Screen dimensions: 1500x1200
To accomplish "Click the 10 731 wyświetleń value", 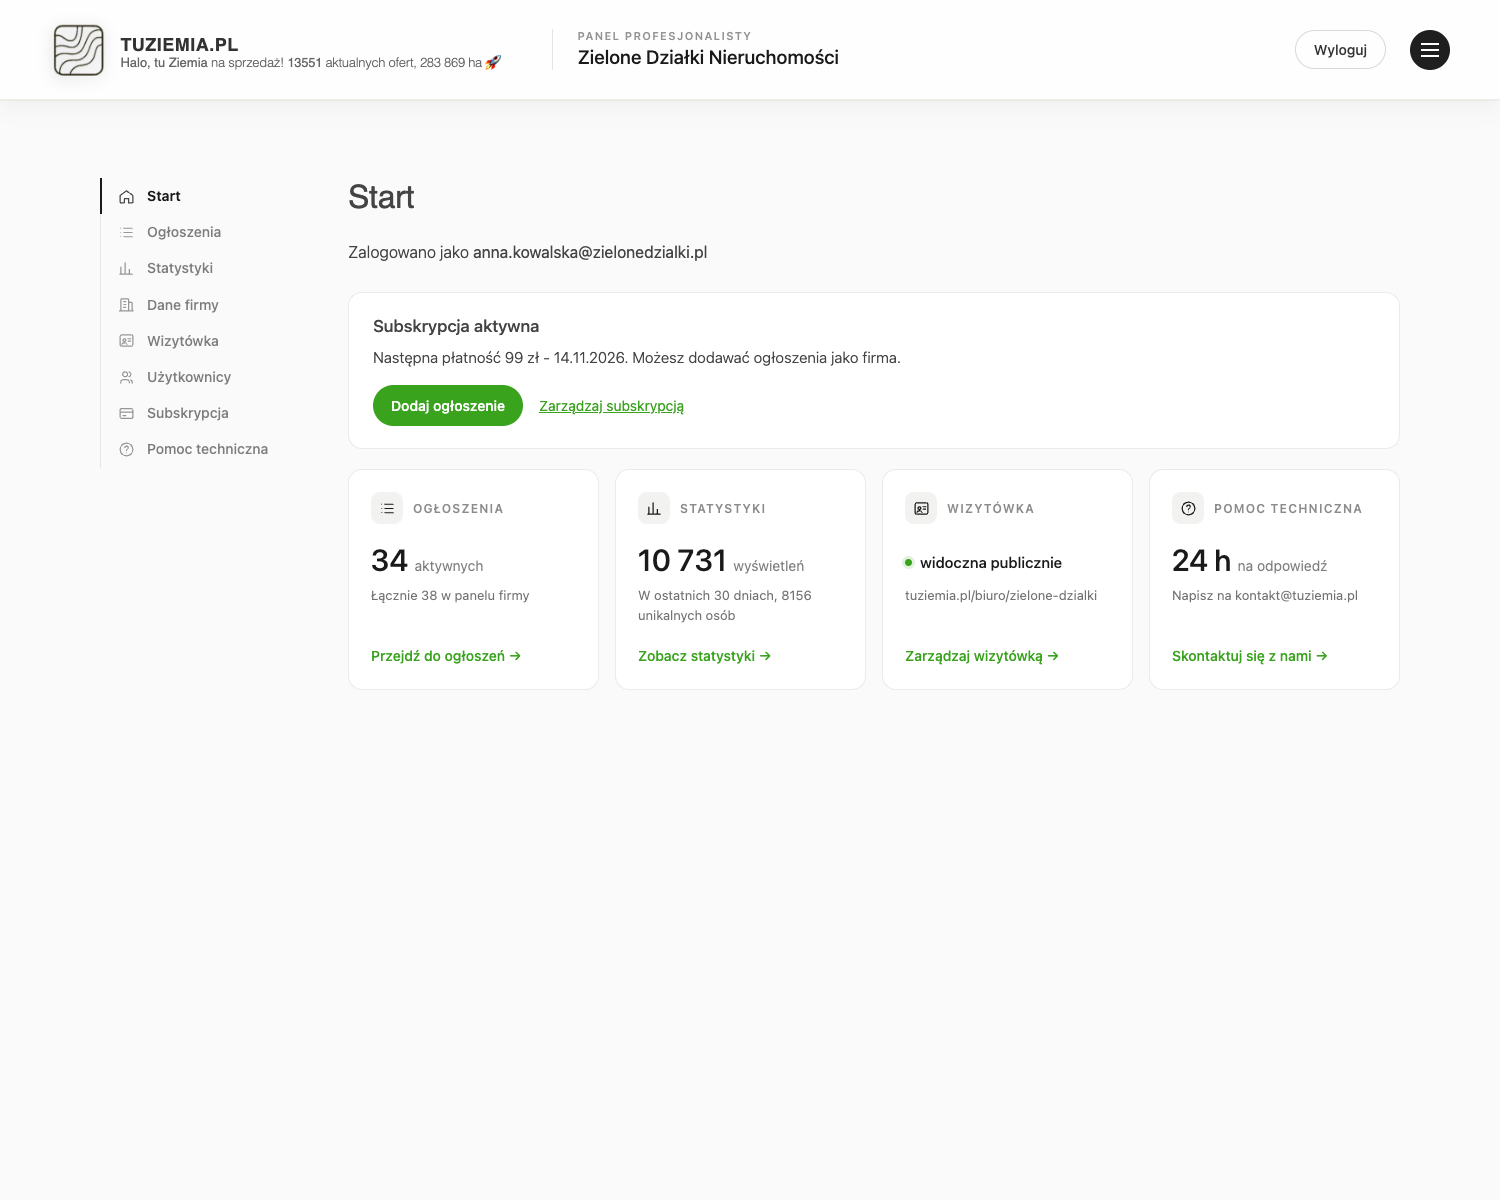I will coord(721,561).
